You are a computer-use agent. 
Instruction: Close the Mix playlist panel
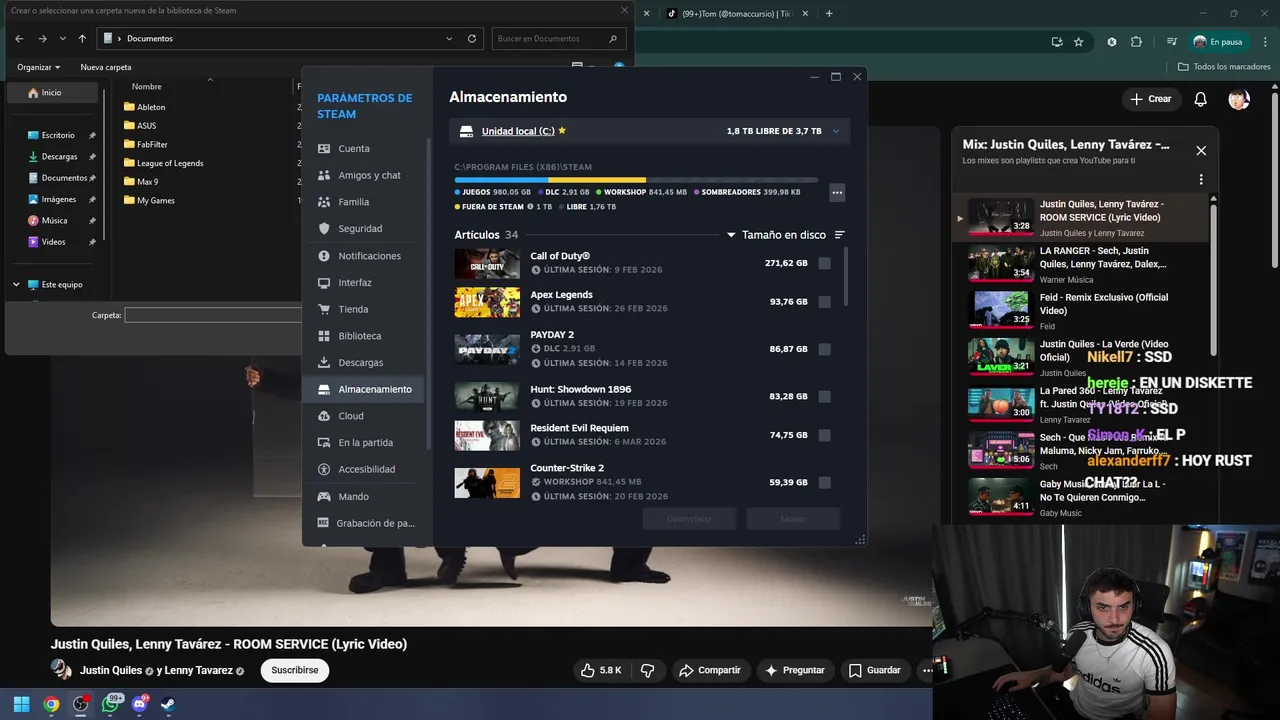(x=1201, y=151)
